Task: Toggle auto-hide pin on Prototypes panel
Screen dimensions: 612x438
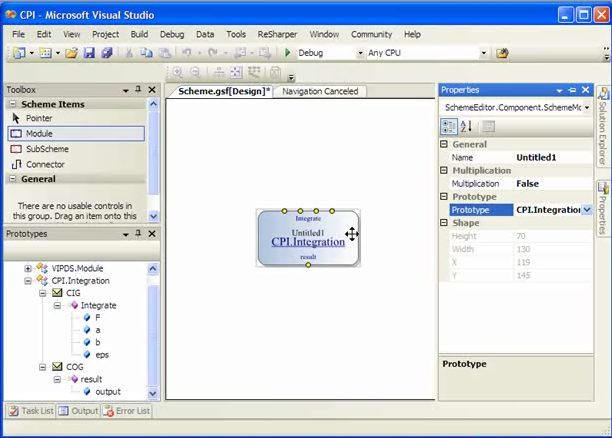Action: tap(138, 234)
